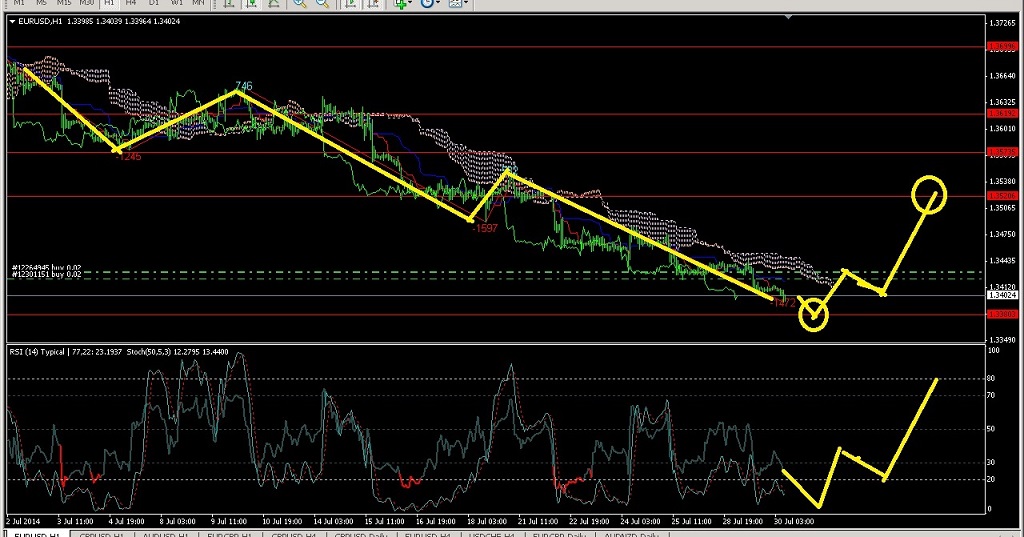Zoom in on the chart
The width and height of the screenshot is (1024, 537).
click(x=299, y=3)
